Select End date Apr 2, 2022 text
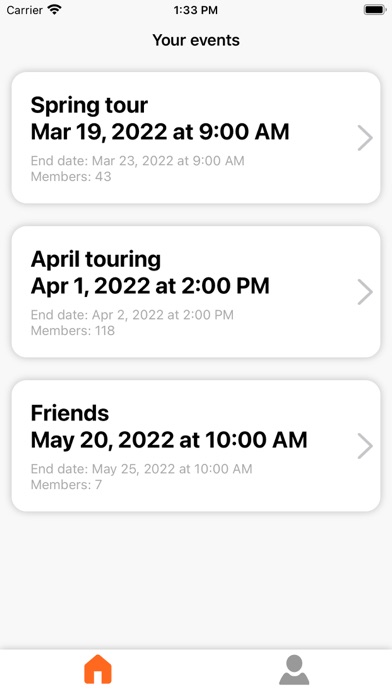The image size is (392, 696). [x=132, y=315]
